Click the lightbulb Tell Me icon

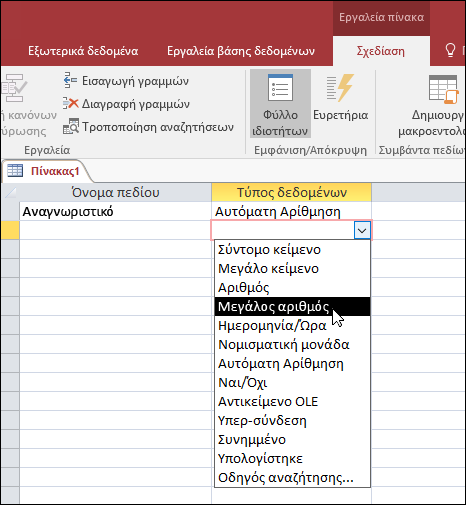[450, 51]
